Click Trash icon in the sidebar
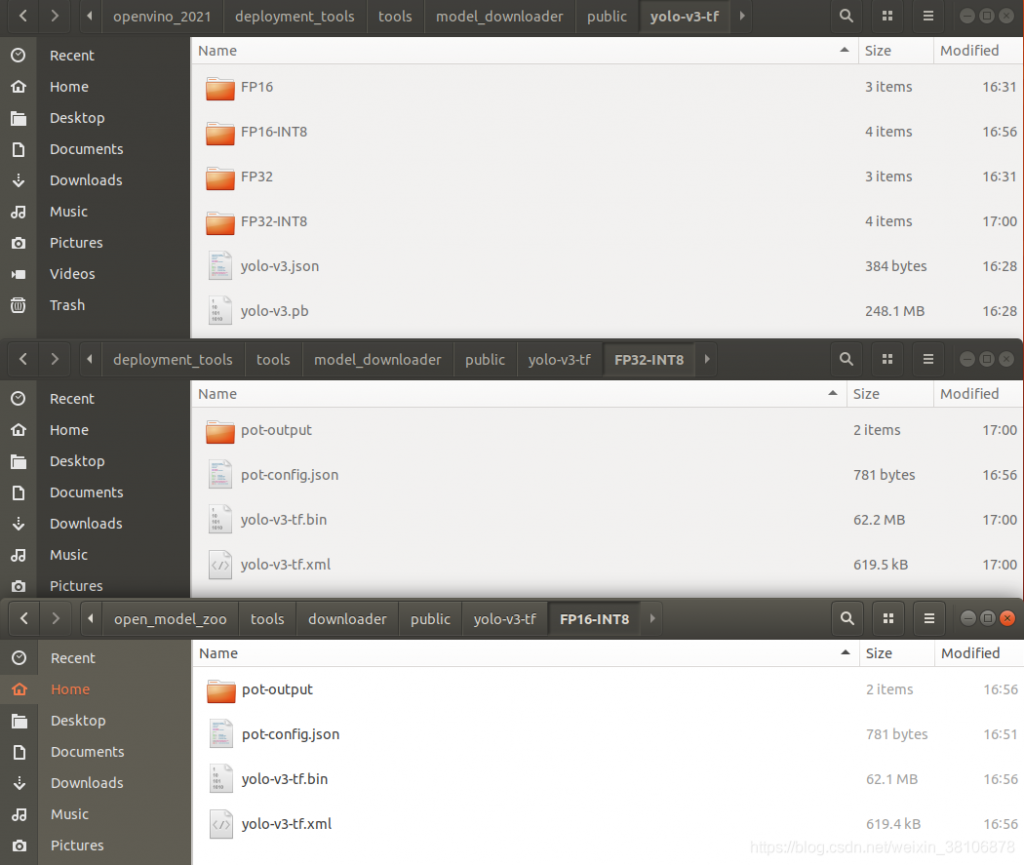 (x=18, y=305)
